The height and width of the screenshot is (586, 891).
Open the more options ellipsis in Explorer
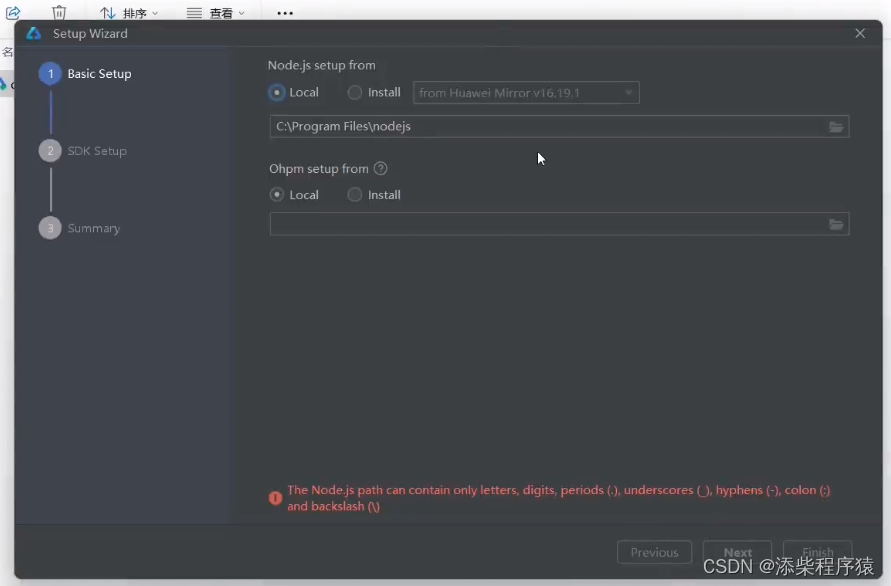(285, 13)
